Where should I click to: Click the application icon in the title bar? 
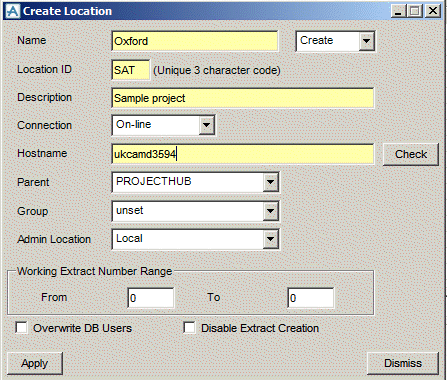coord(13,11)
